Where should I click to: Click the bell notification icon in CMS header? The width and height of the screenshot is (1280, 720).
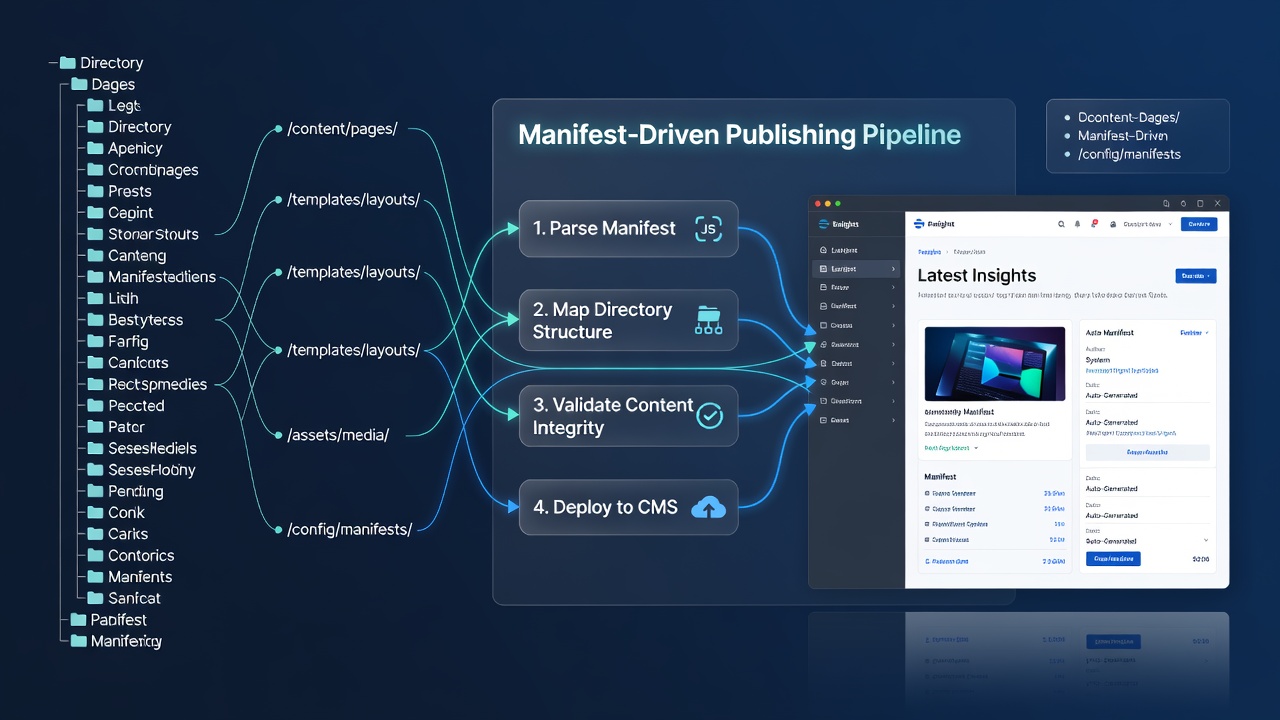tap(1077, 224)
